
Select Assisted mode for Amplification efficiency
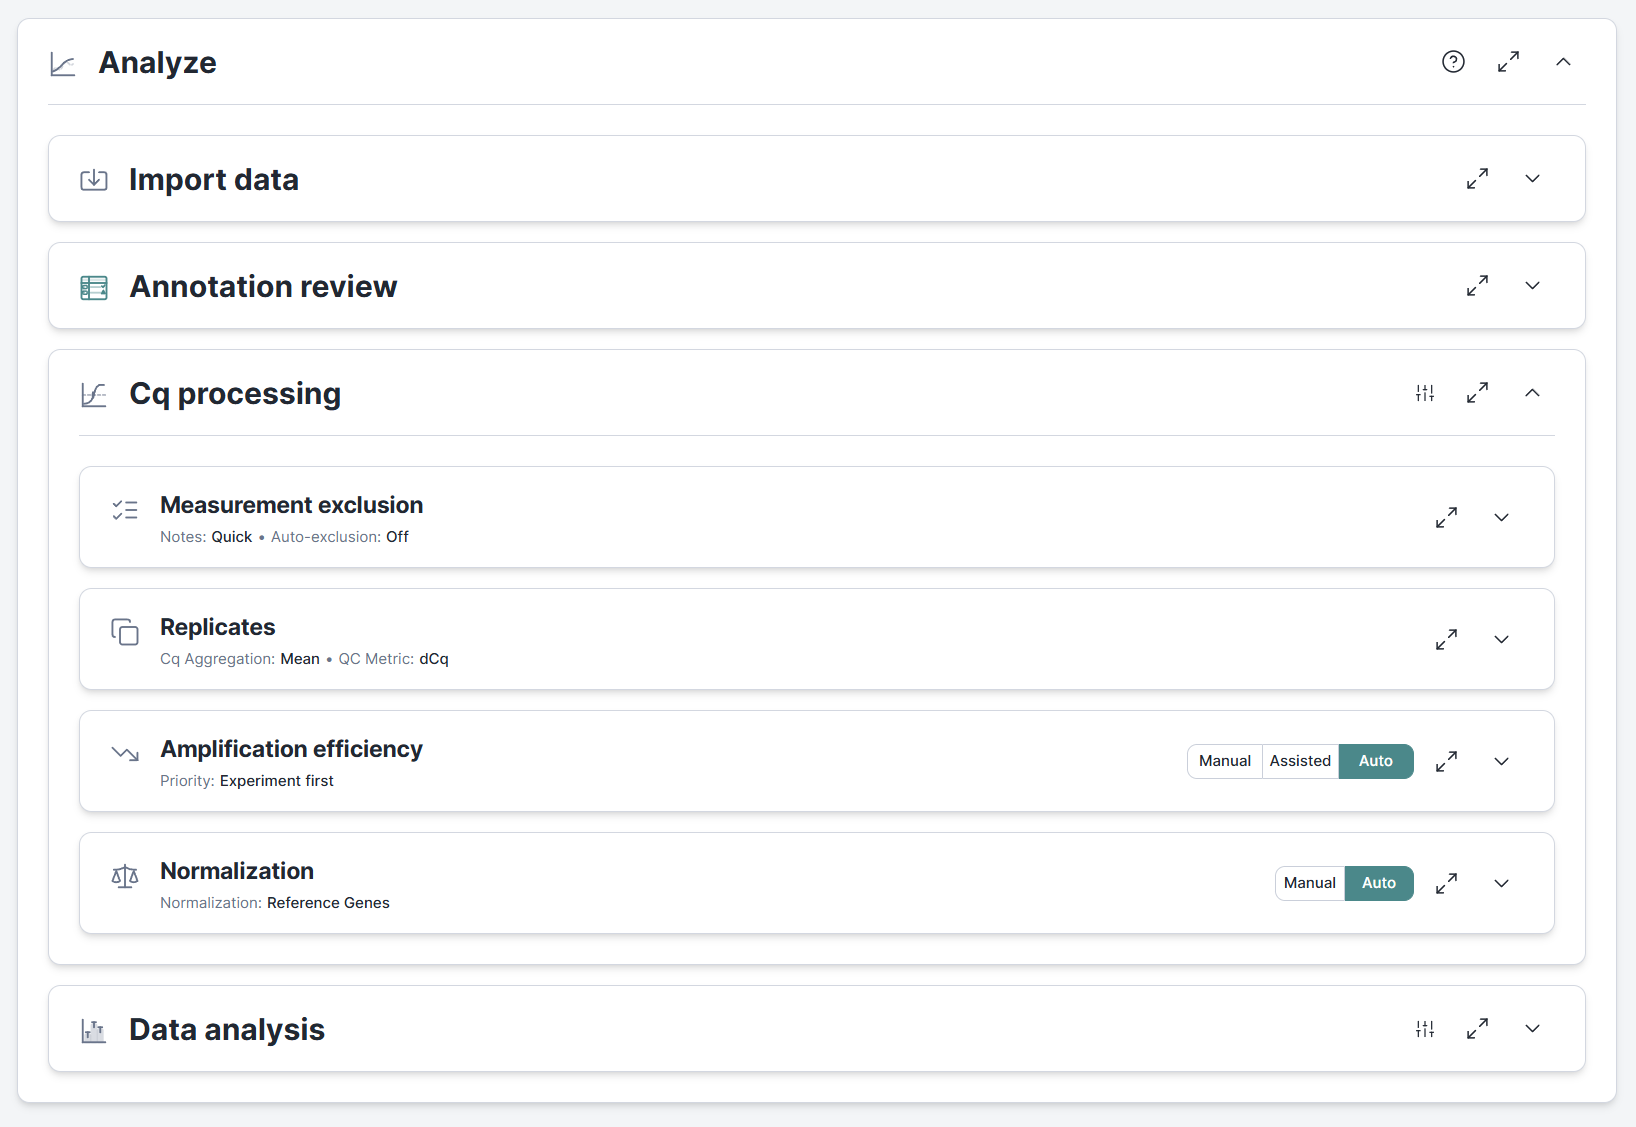click(x=1299, y=761)
